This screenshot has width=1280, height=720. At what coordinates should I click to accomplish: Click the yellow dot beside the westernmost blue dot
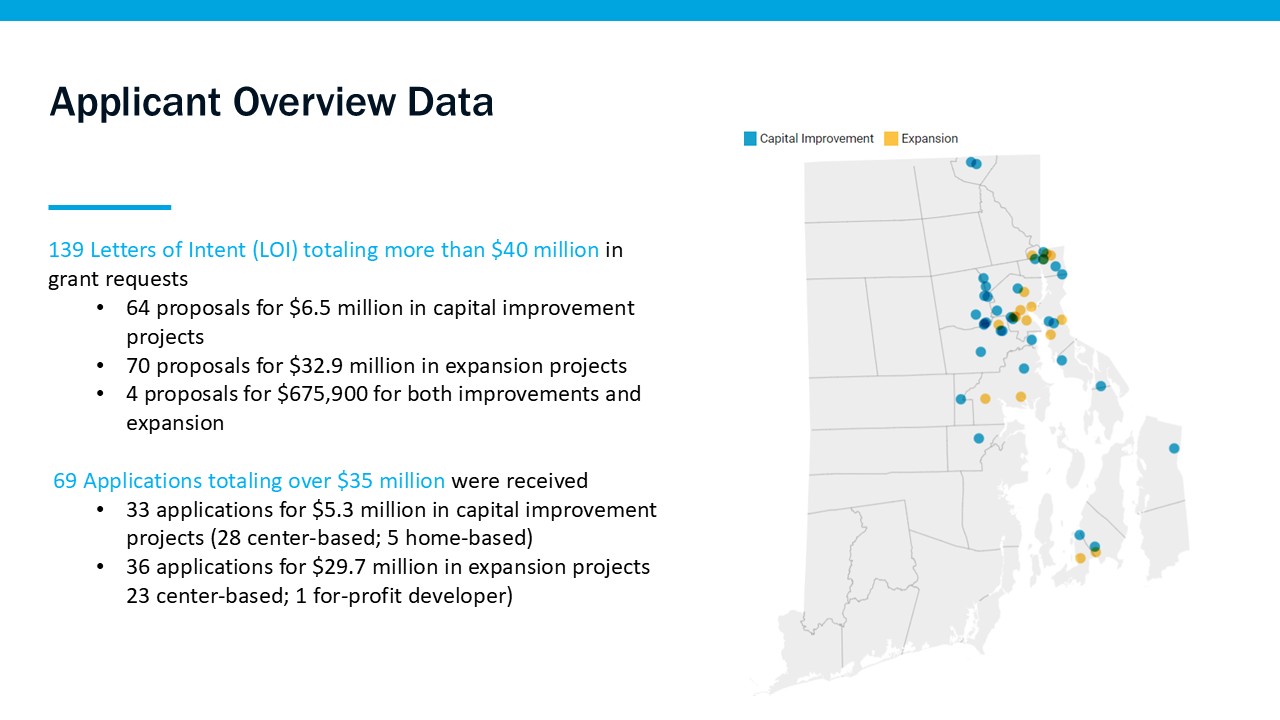[985, 399]
